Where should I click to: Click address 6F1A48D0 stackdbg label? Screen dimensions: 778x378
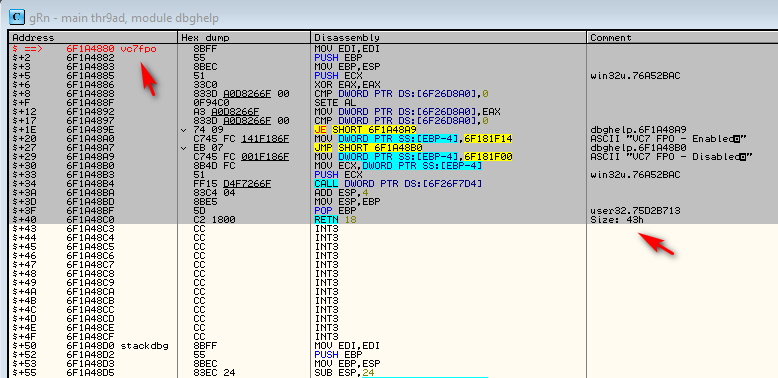pos(117,345)
